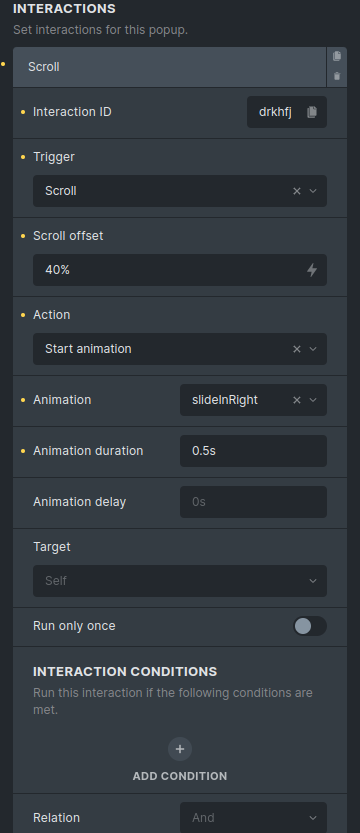360x833 pixels.
Task: Click the Interaction ID value drkhfj
Action: click(275, 112)
